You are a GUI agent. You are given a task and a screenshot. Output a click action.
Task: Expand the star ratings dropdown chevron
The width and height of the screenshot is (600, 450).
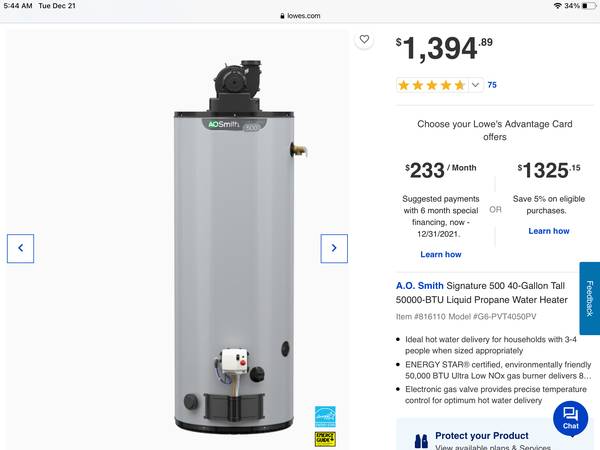[475, 85]
